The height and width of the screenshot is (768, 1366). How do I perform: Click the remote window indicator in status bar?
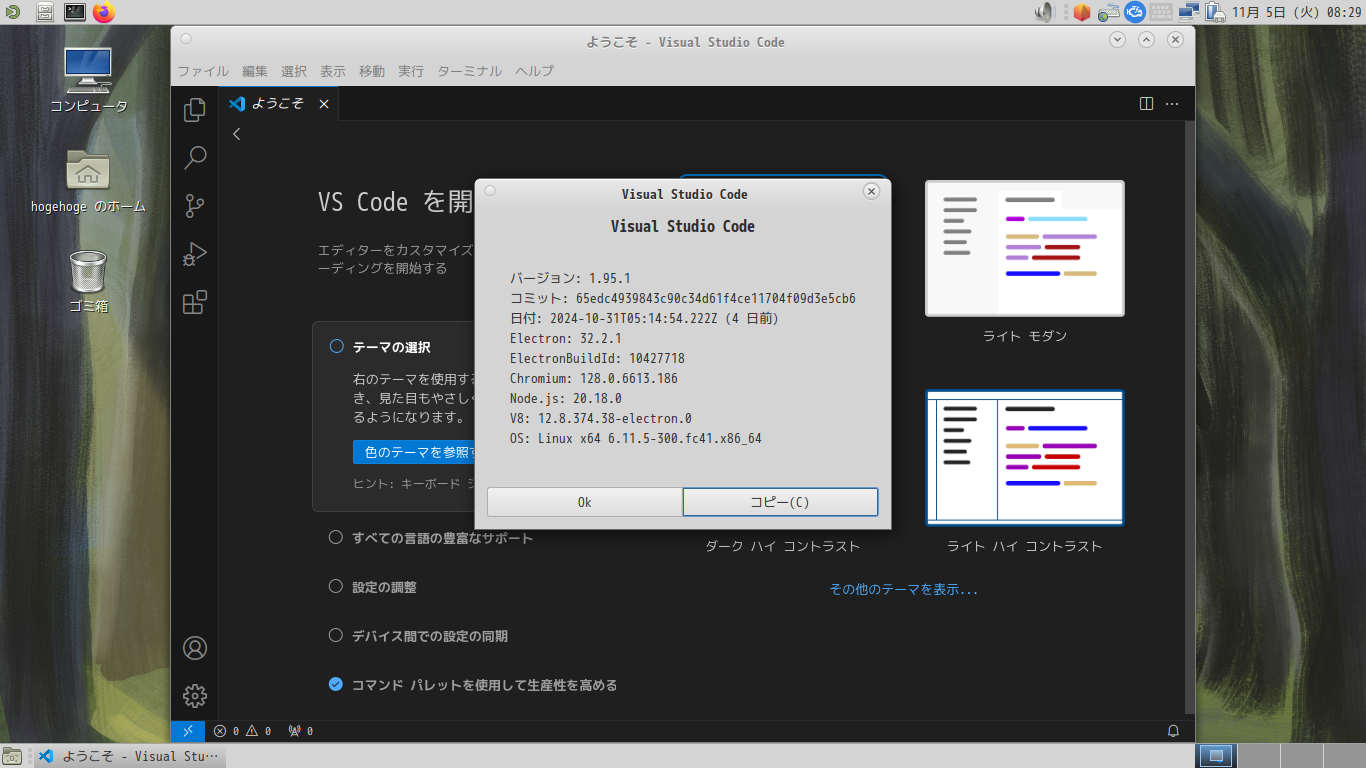[x=188, y=731]
